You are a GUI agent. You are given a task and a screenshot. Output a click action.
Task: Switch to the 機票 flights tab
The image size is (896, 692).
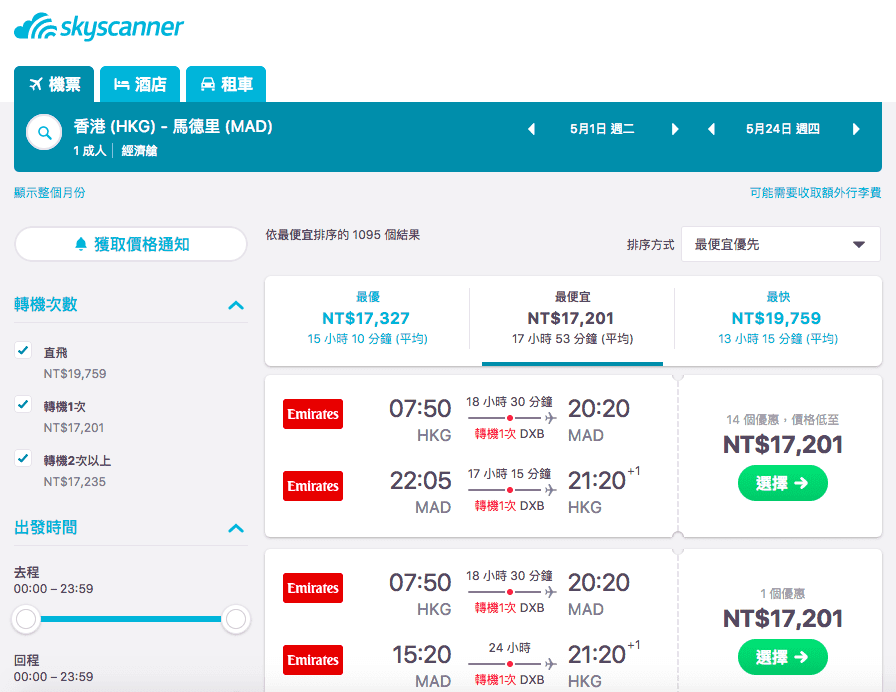pyautogui.click(x=54, y=85)
